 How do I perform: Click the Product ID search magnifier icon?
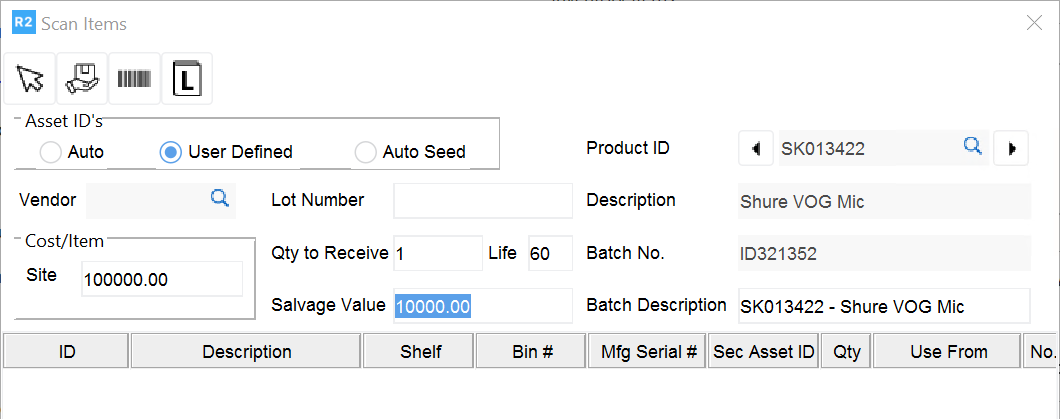click(972, 148)
